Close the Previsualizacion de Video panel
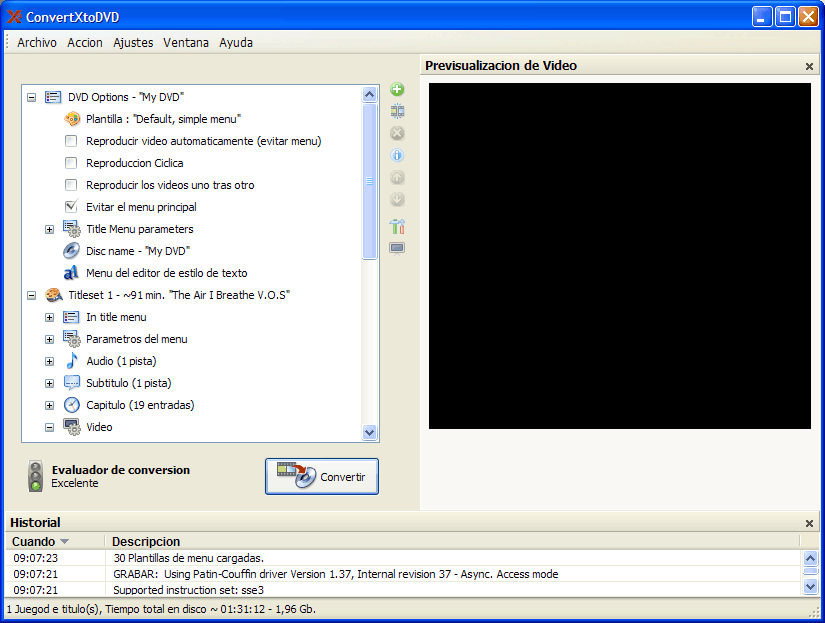The image size is (825, 623). point(809,66)
